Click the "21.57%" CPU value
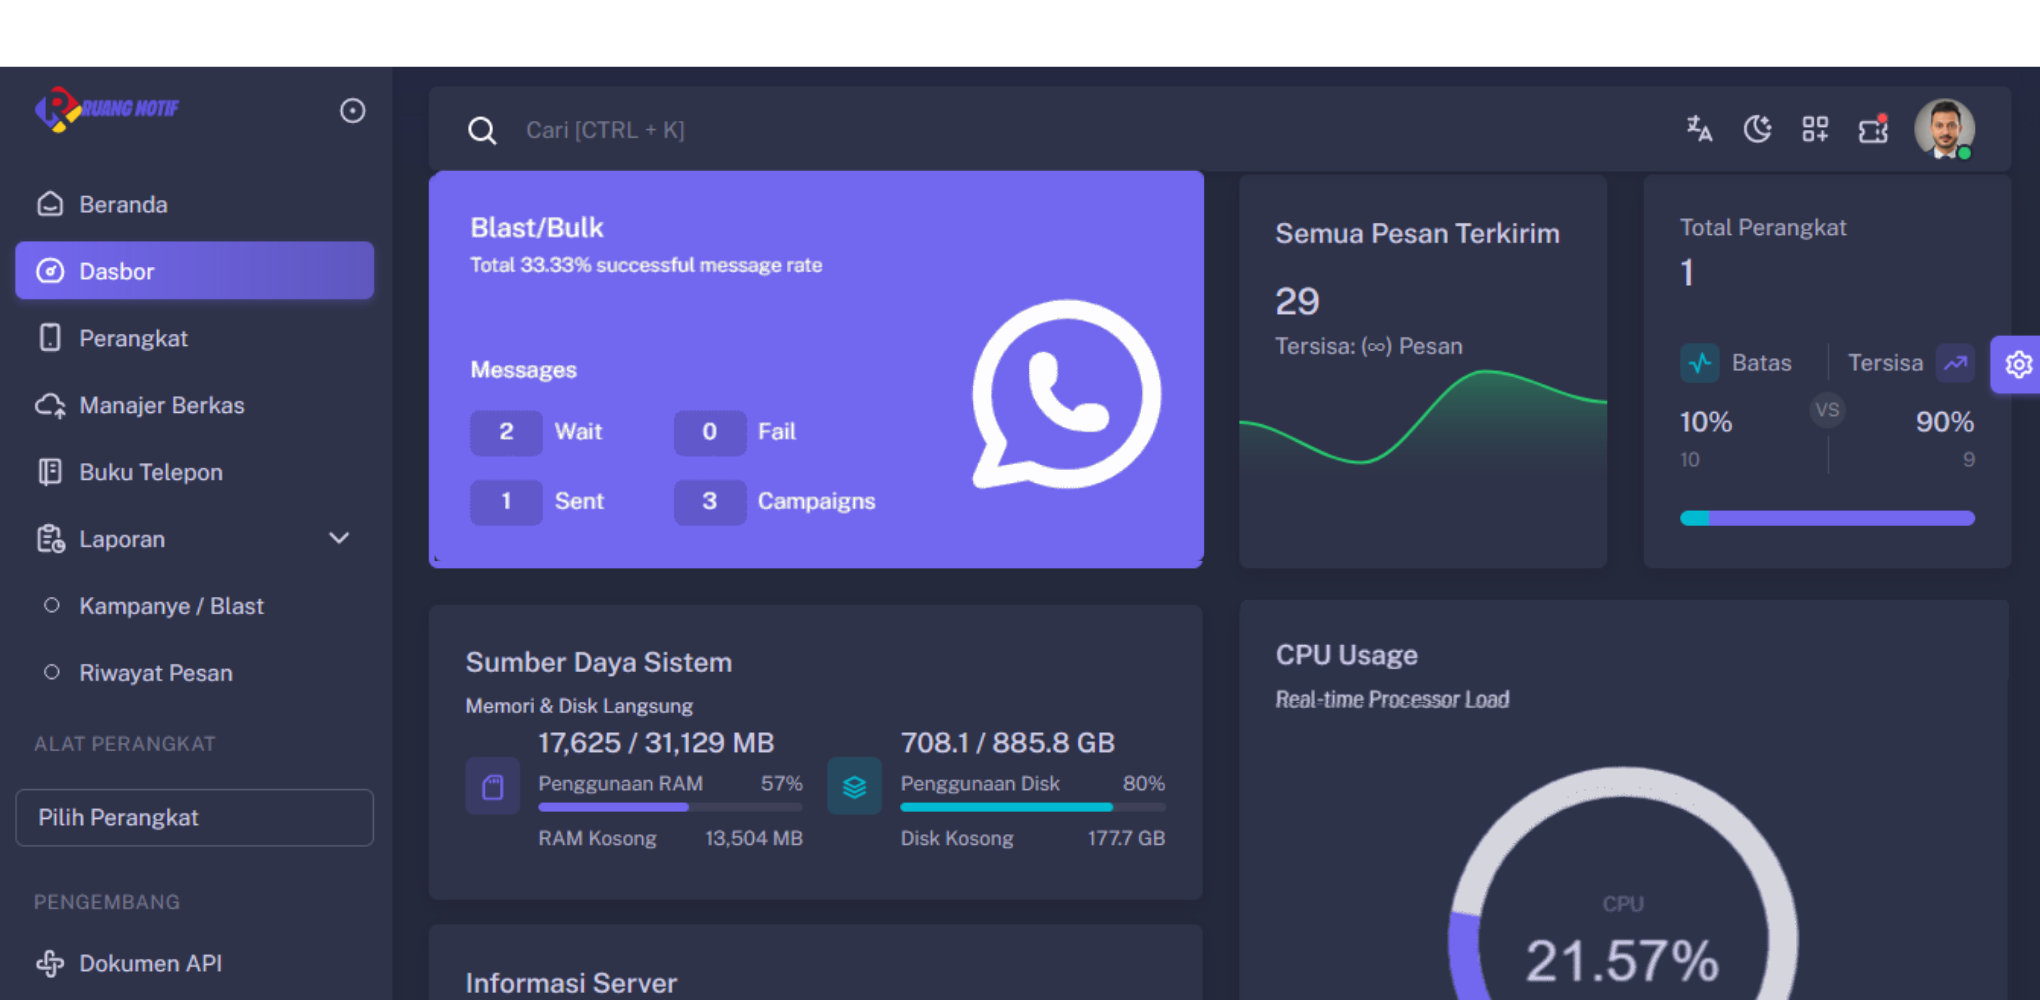Image resolution: width=2040 pixels, height=1000 pixels. pos(1622,961)
